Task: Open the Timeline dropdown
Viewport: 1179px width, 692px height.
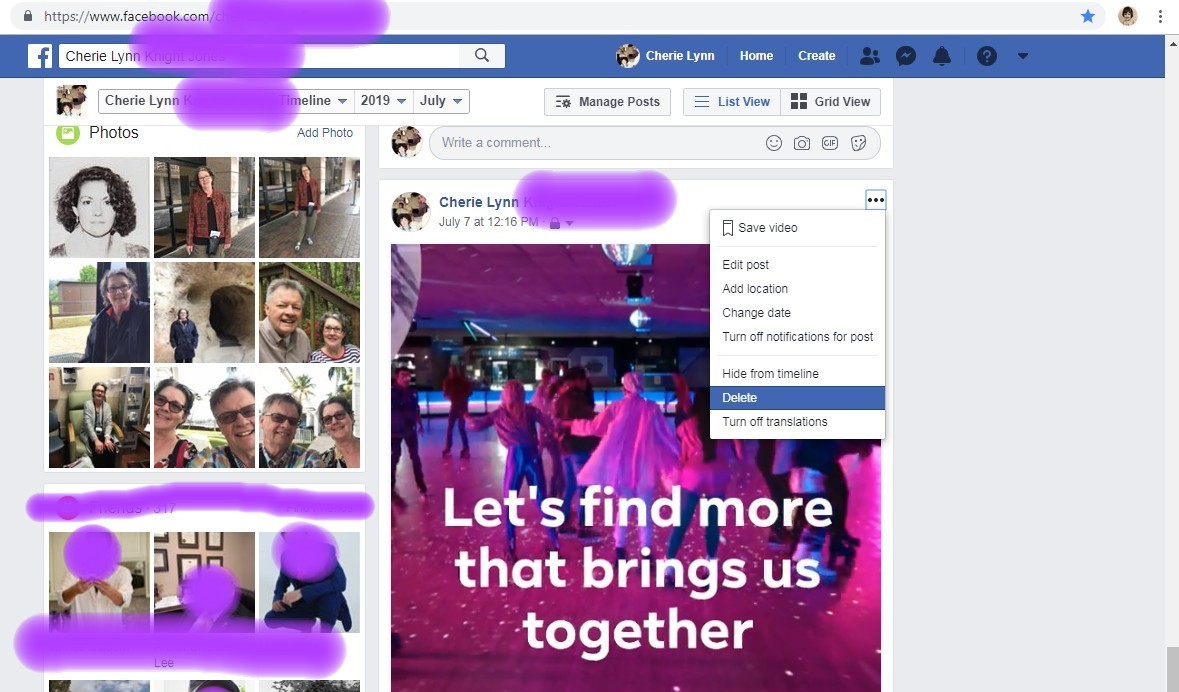Action: coord(313,101)
